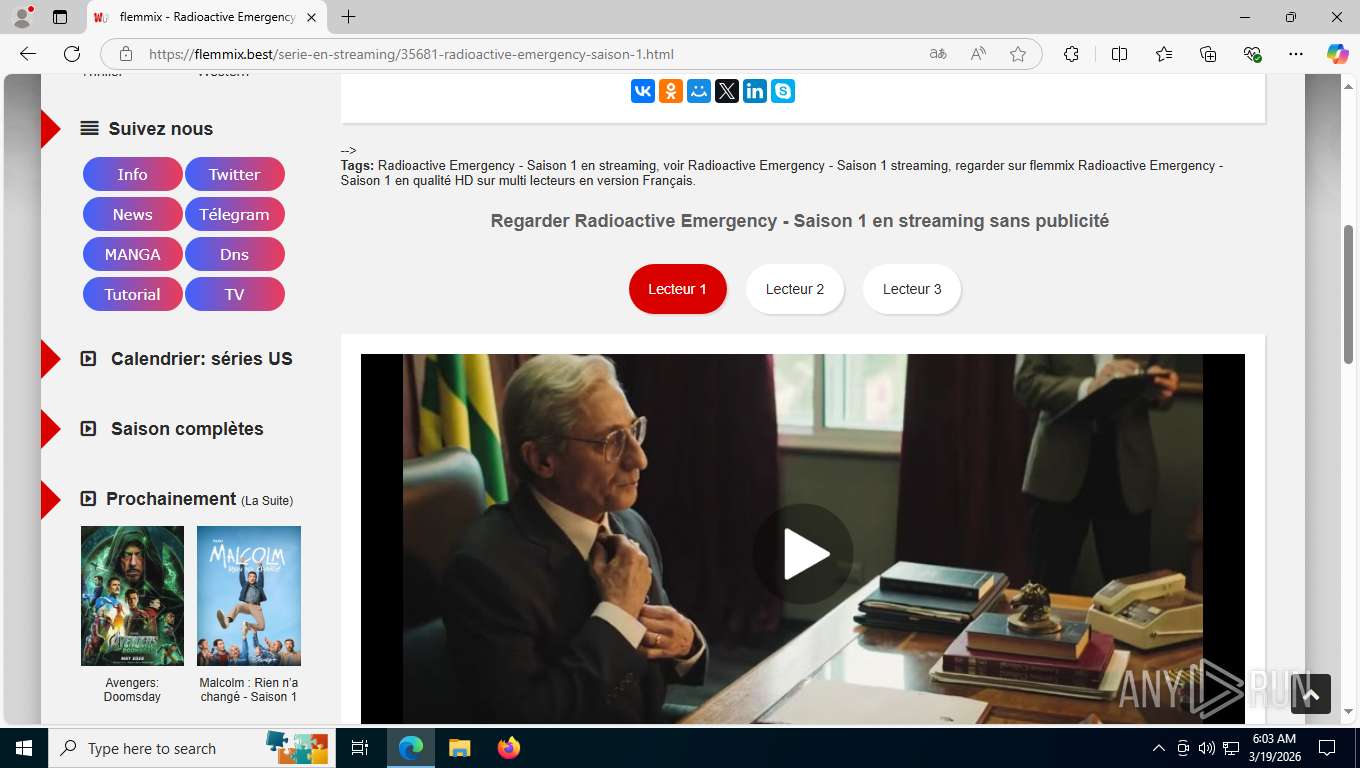The width and height of the screenshot is (1360, 768).
Task: Expand Saison complètes section
Action: 172,429
